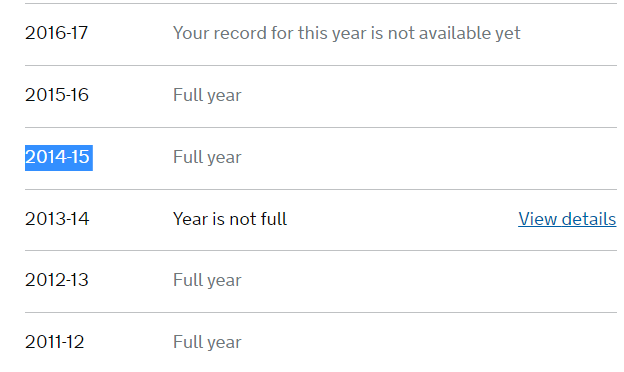Click Full year status for 2015-16
Image resolution: width=624 pixels, height=372 pixels.
pyautogui.click(x=207, y=95)
